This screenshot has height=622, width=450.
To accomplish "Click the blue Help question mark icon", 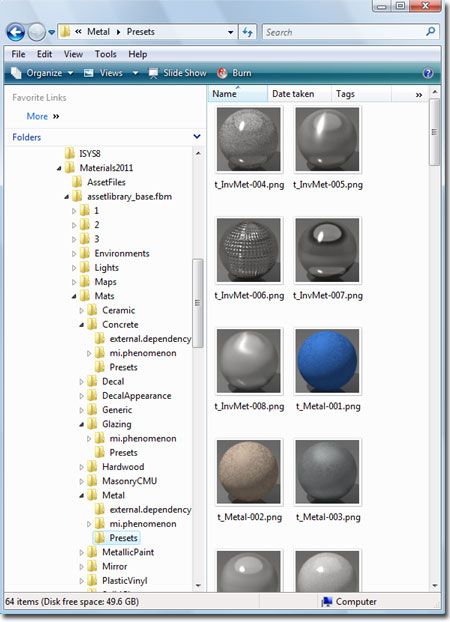I will (x=428, y=73).
